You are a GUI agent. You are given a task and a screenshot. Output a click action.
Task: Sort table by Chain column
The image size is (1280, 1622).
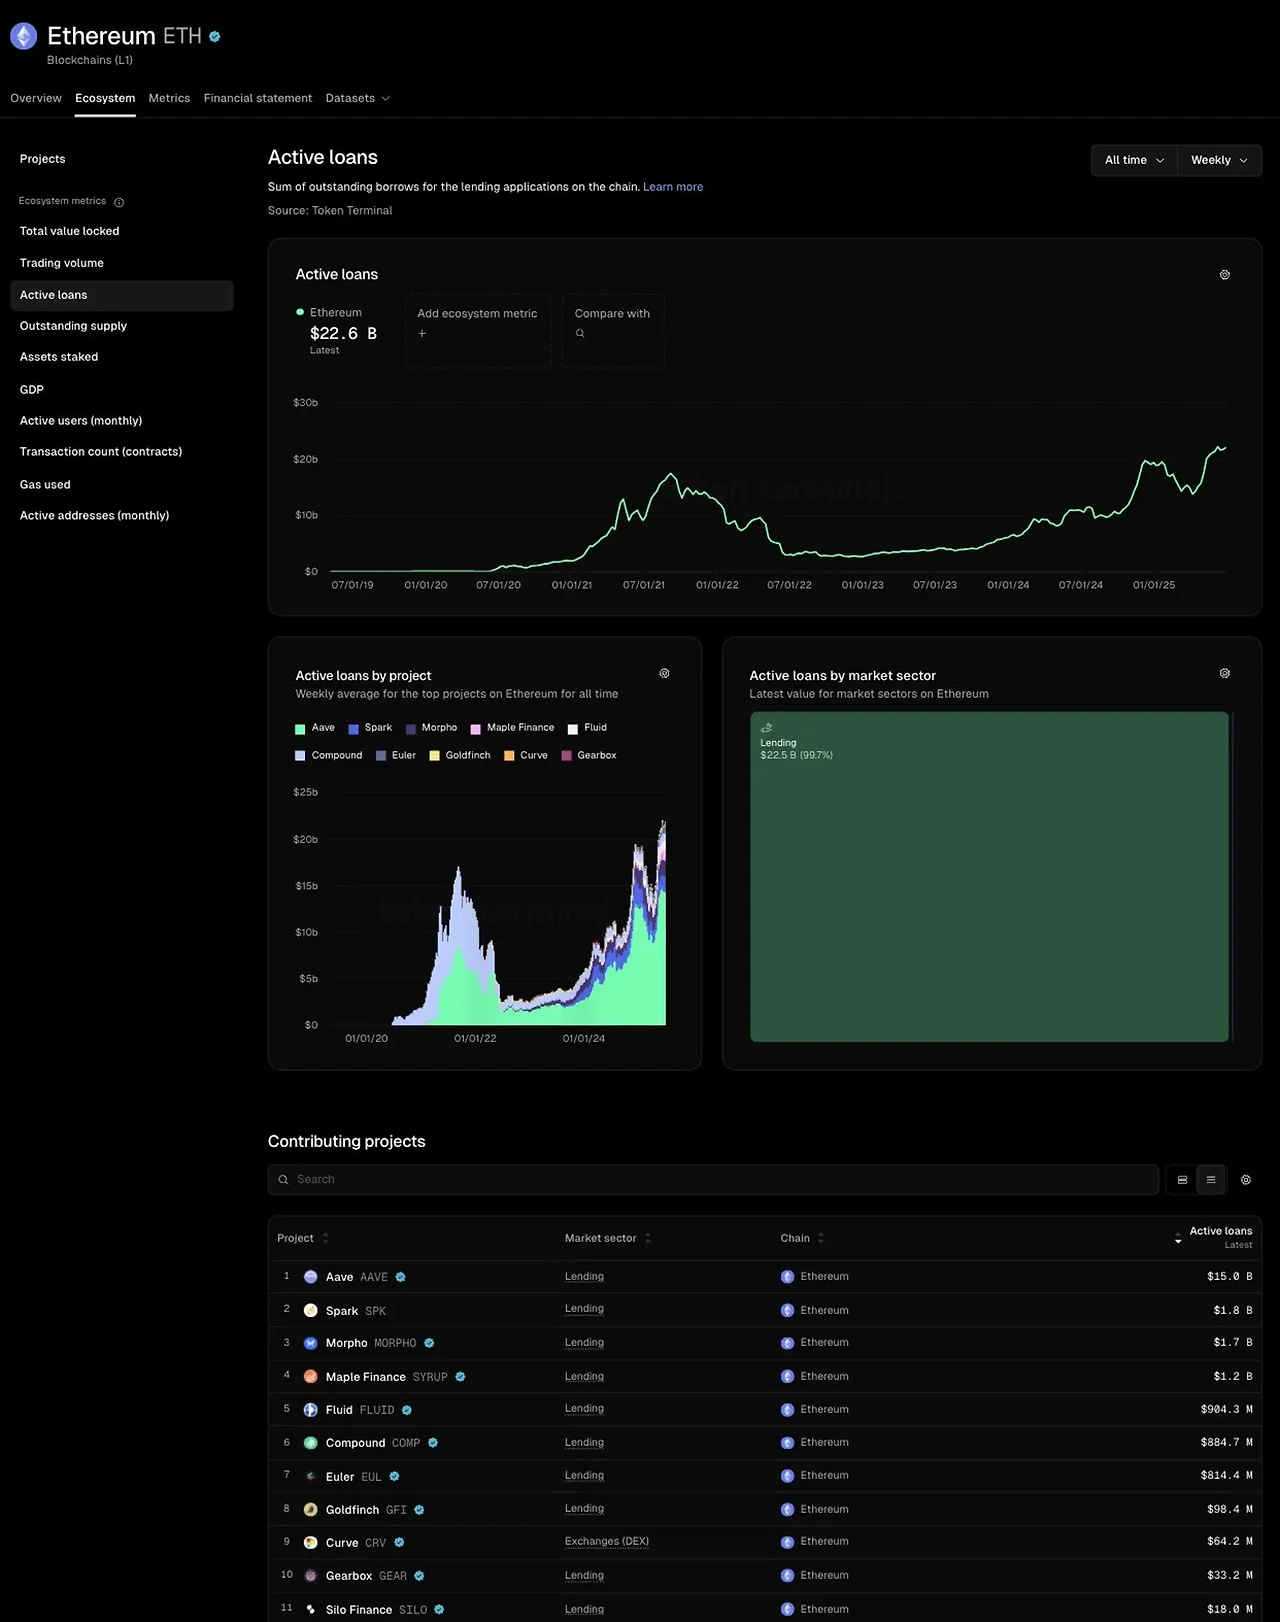[x=803, y=1238]
